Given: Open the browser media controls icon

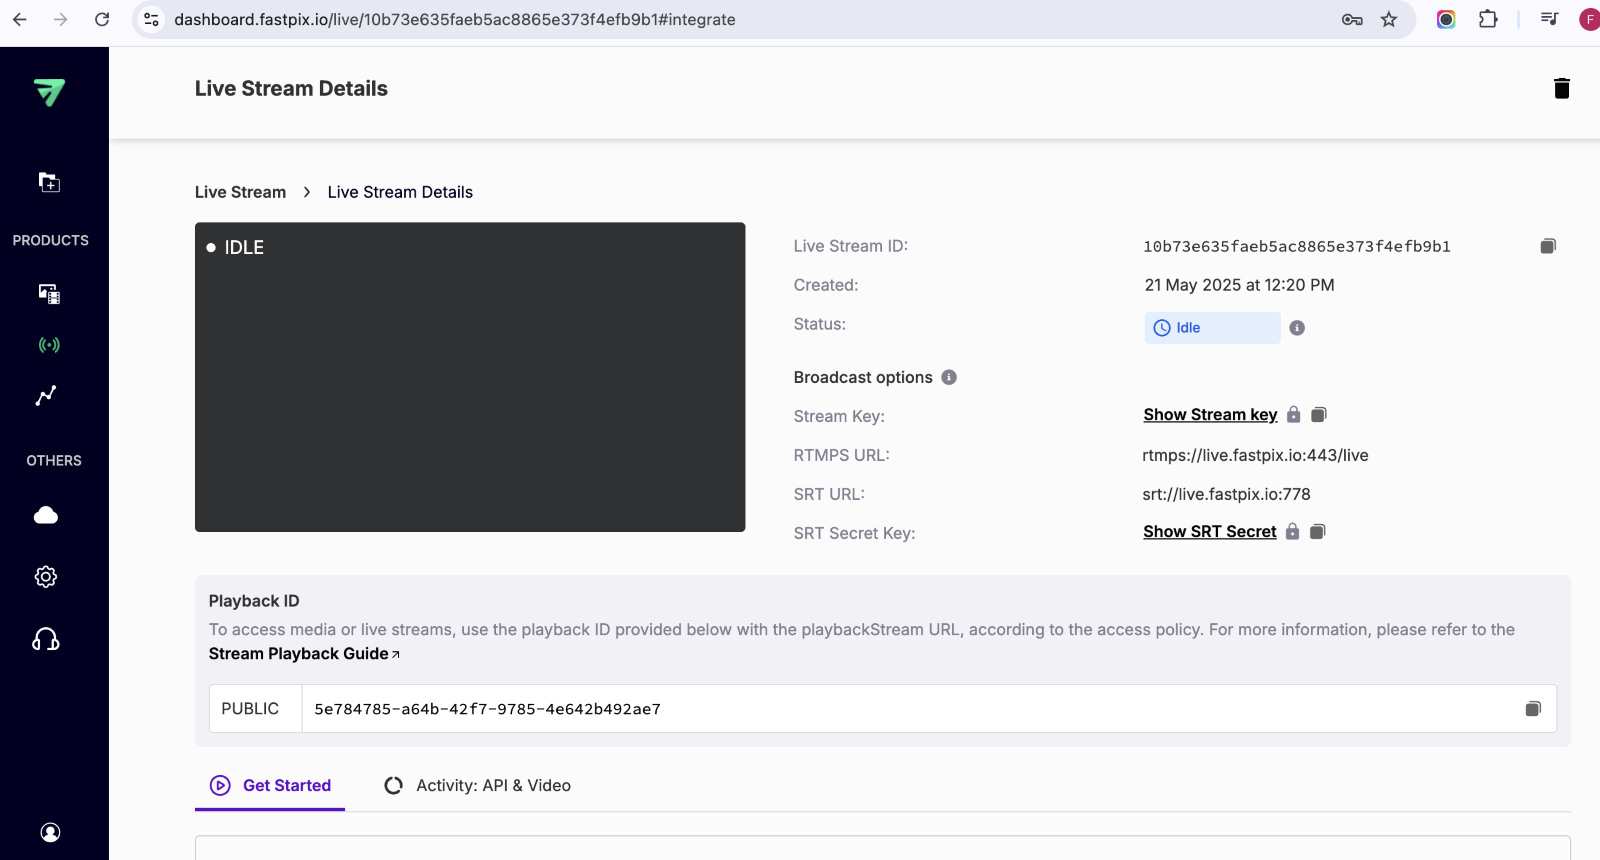Looking at the screenshot, I should point(1549,19).
